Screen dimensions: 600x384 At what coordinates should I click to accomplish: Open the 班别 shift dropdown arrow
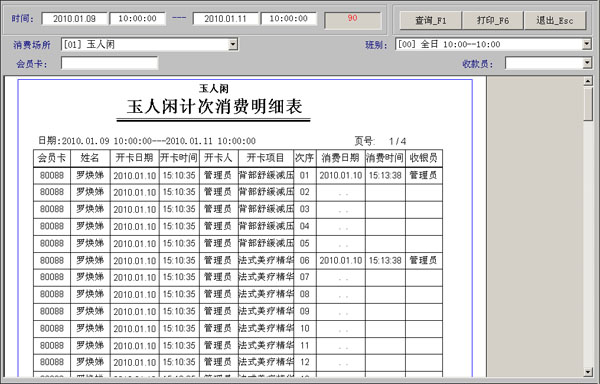(587, 44)
